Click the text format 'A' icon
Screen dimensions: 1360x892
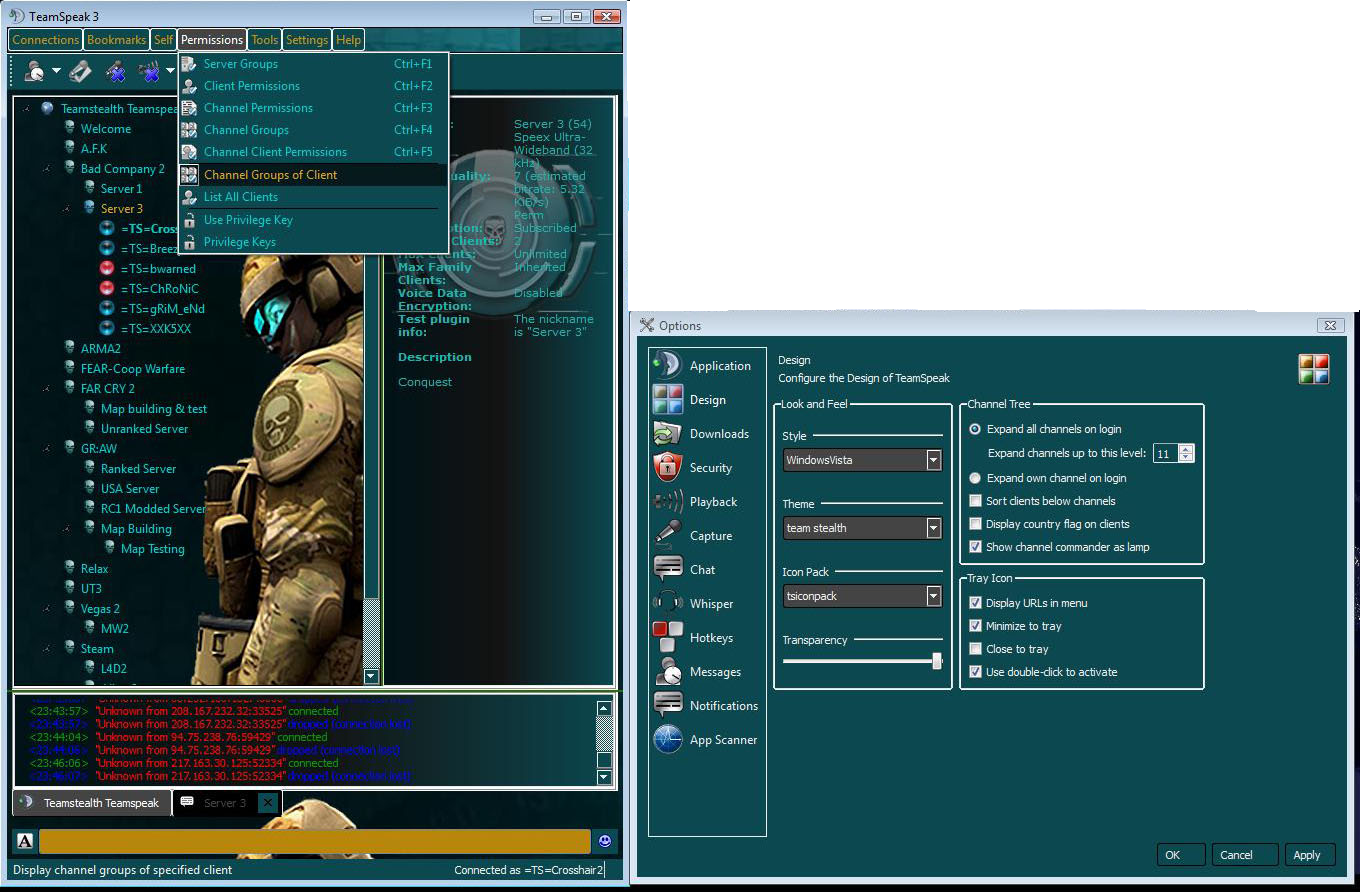(25, 841)
